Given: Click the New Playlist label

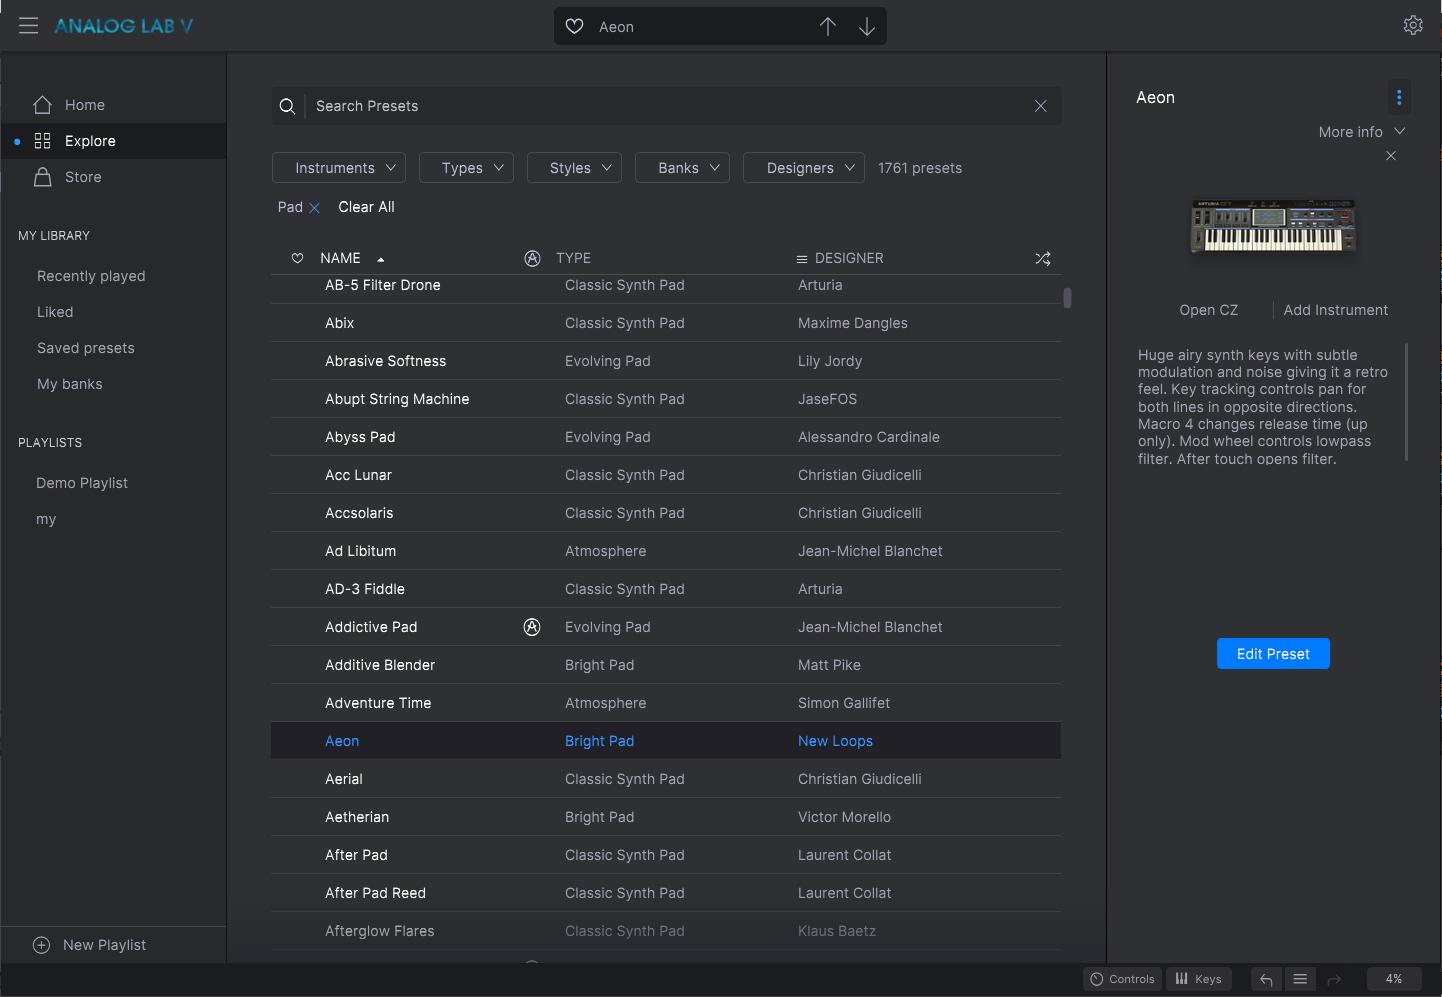Looking at the screenshot, I should 104,945.
